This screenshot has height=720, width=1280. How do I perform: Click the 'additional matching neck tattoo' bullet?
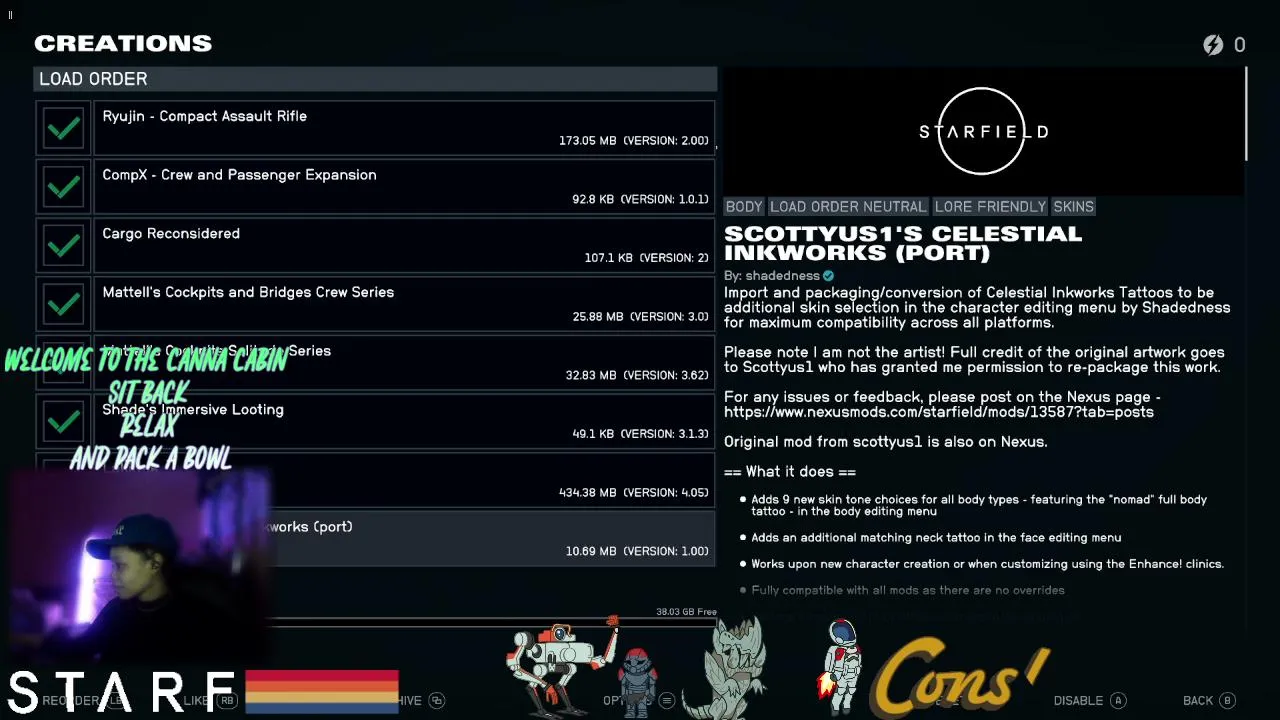[936, 538]
